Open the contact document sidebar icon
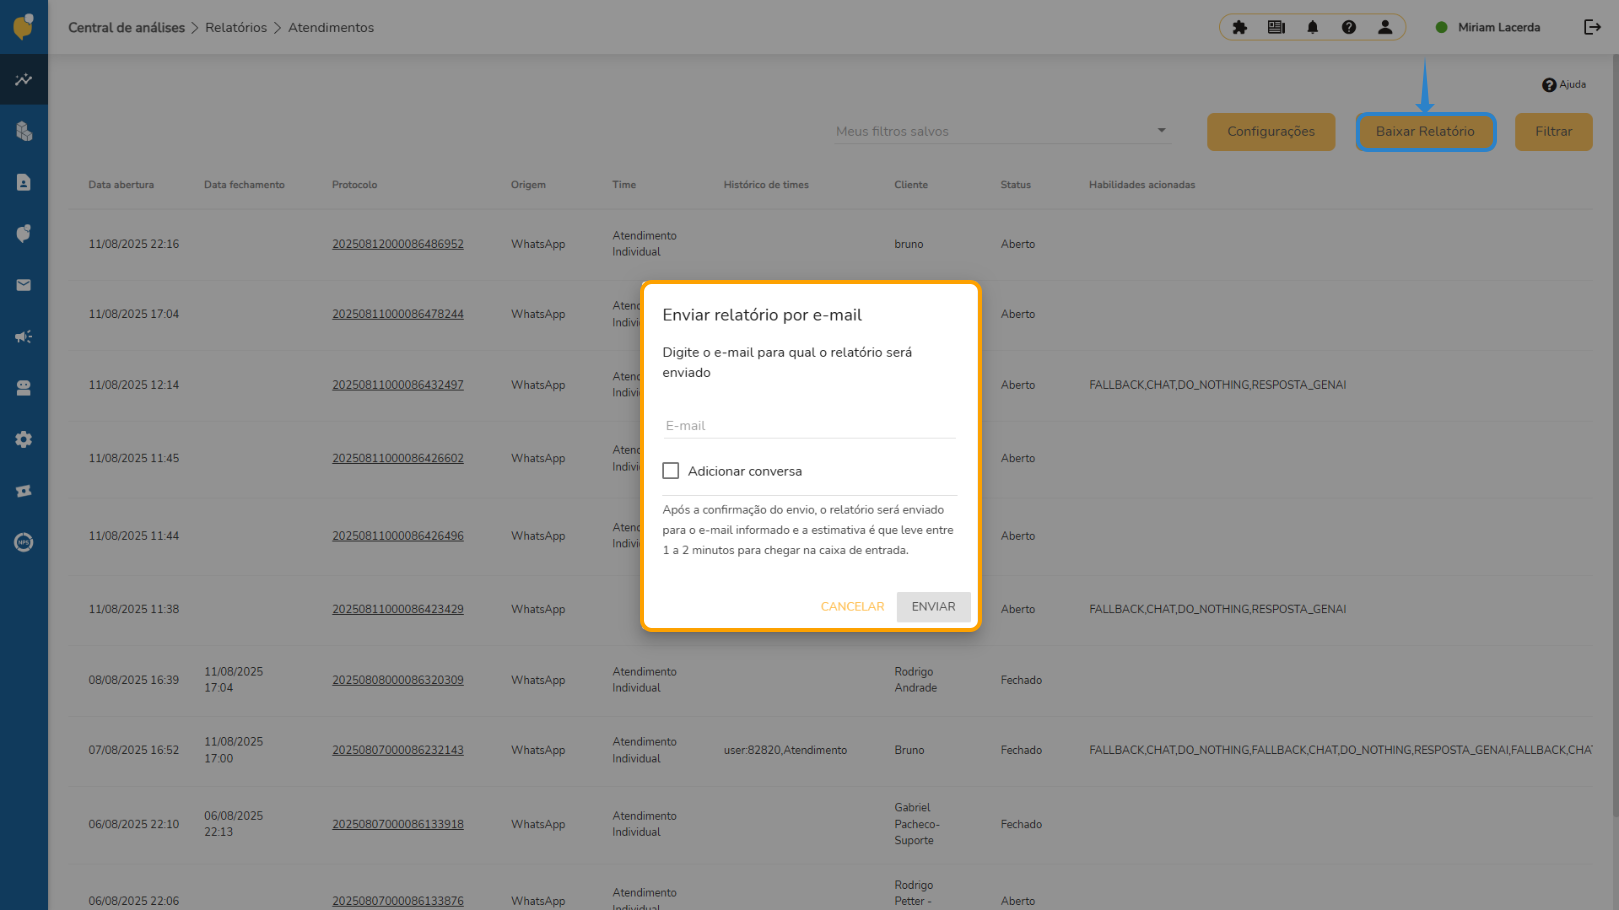Screen dimensions: 1619x910 23,182
